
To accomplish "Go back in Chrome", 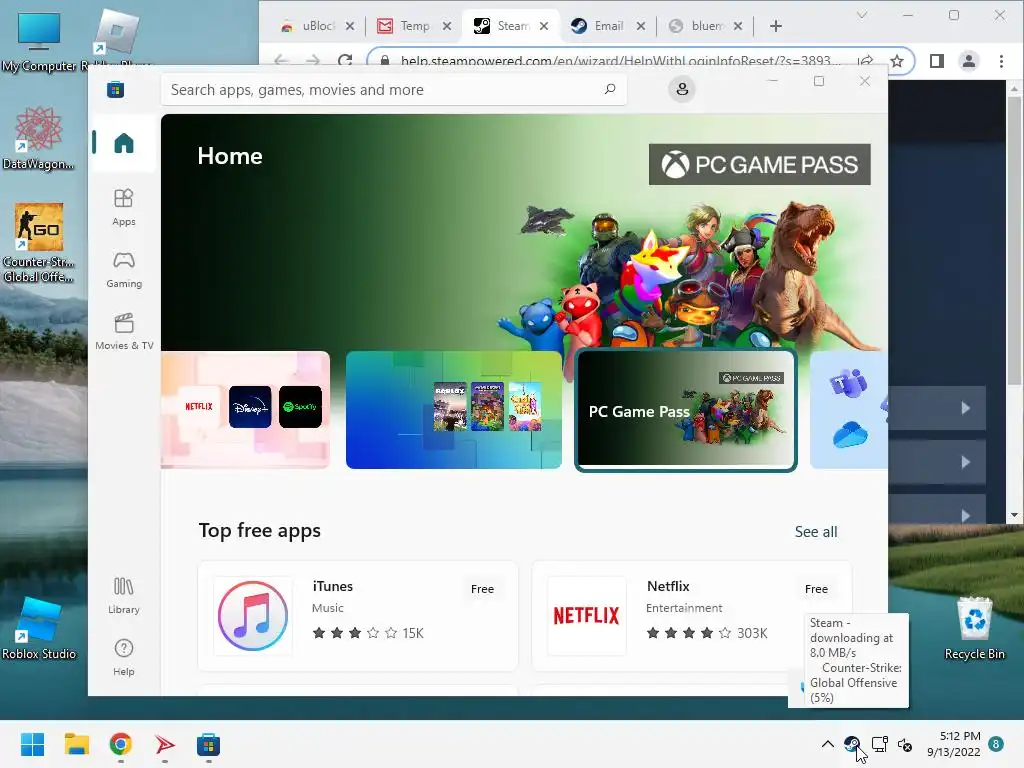I will (x=281, y=61).
